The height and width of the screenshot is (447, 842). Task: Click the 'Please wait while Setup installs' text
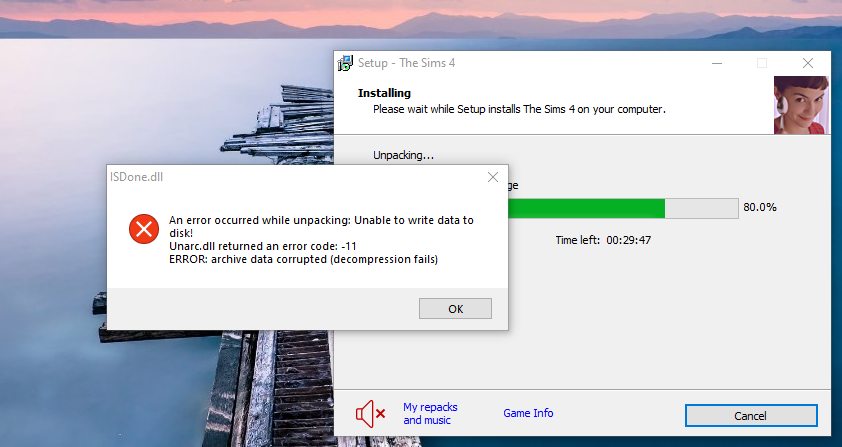pyautogui.click(x=519, y=109)
